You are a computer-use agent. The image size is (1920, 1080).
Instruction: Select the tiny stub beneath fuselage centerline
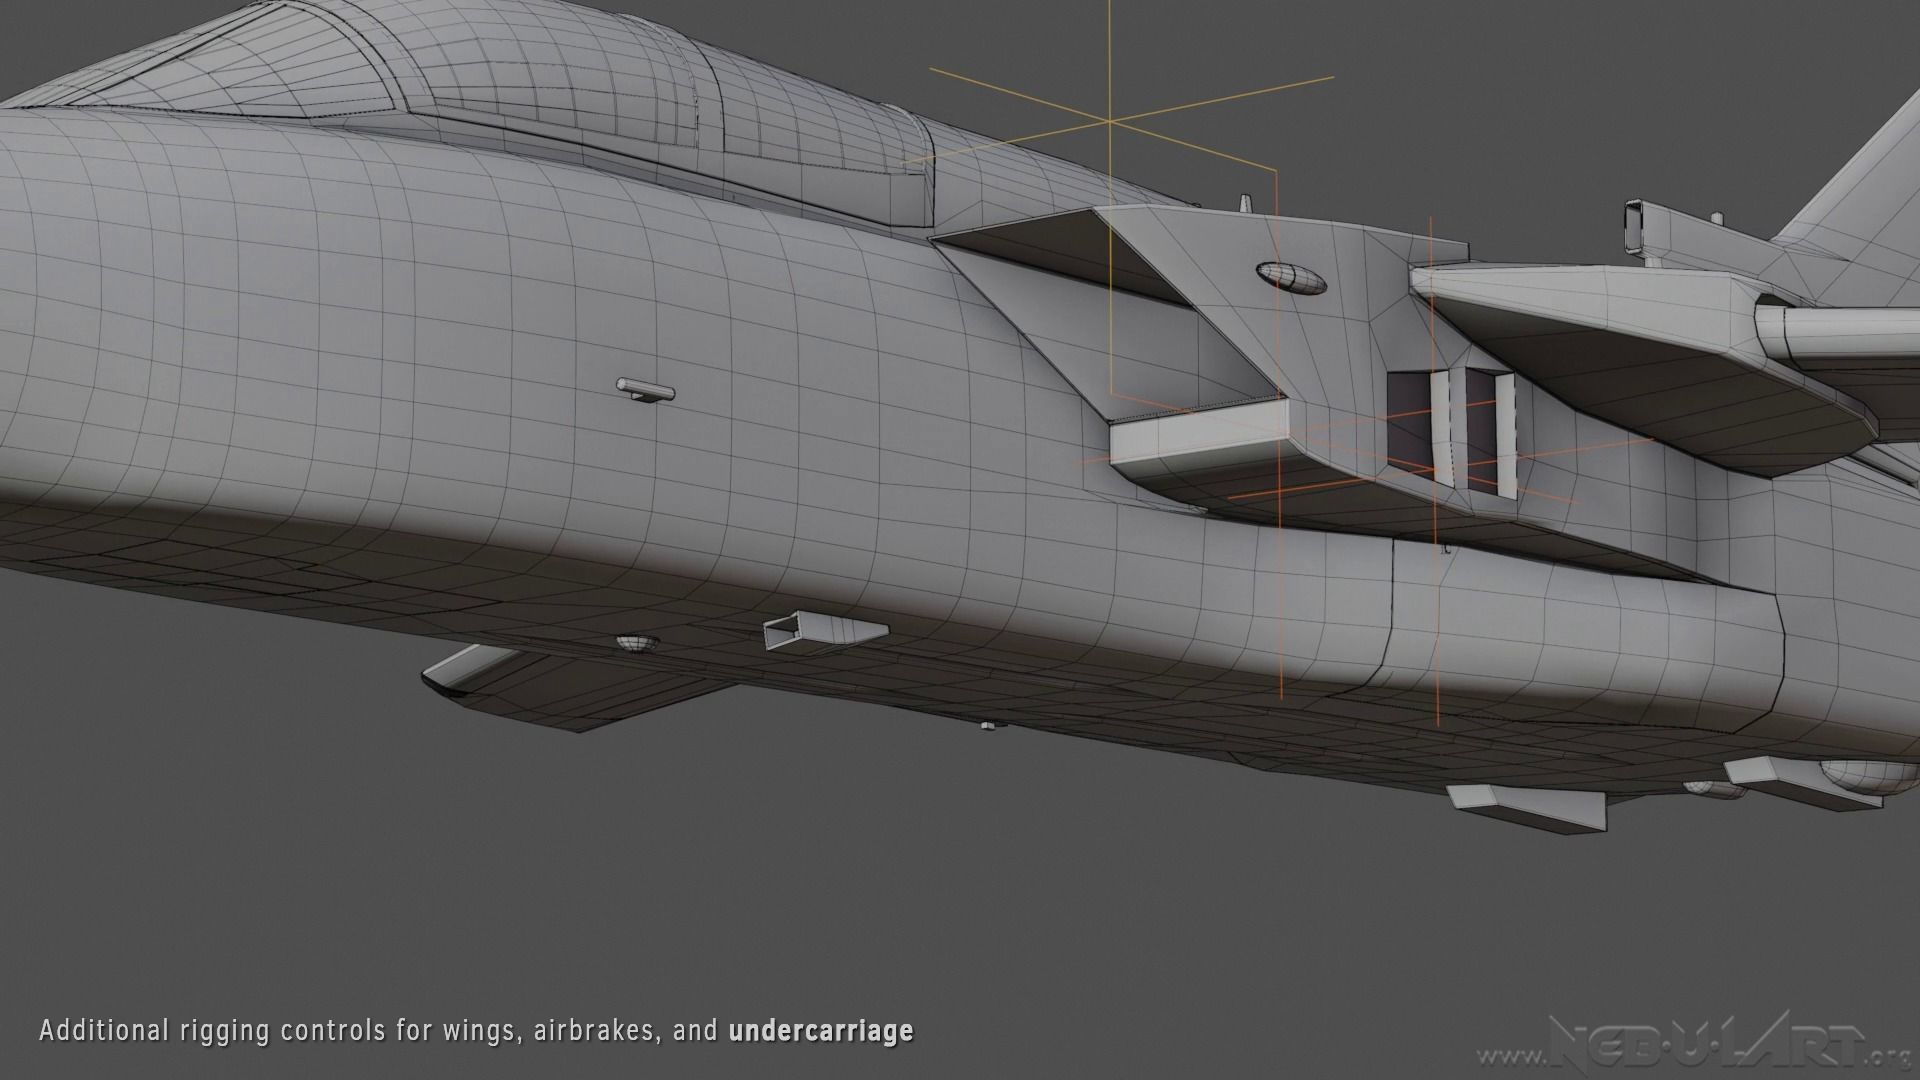(989, 725)
